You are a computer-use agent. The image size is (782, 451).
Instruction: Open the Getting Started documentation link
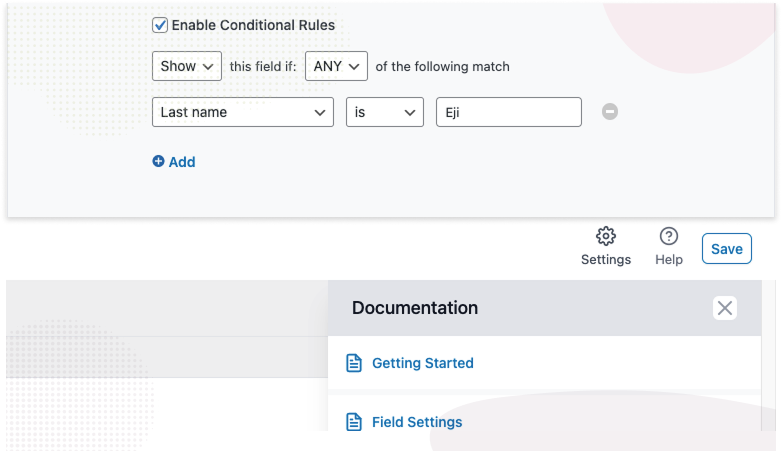pos(423,363)
